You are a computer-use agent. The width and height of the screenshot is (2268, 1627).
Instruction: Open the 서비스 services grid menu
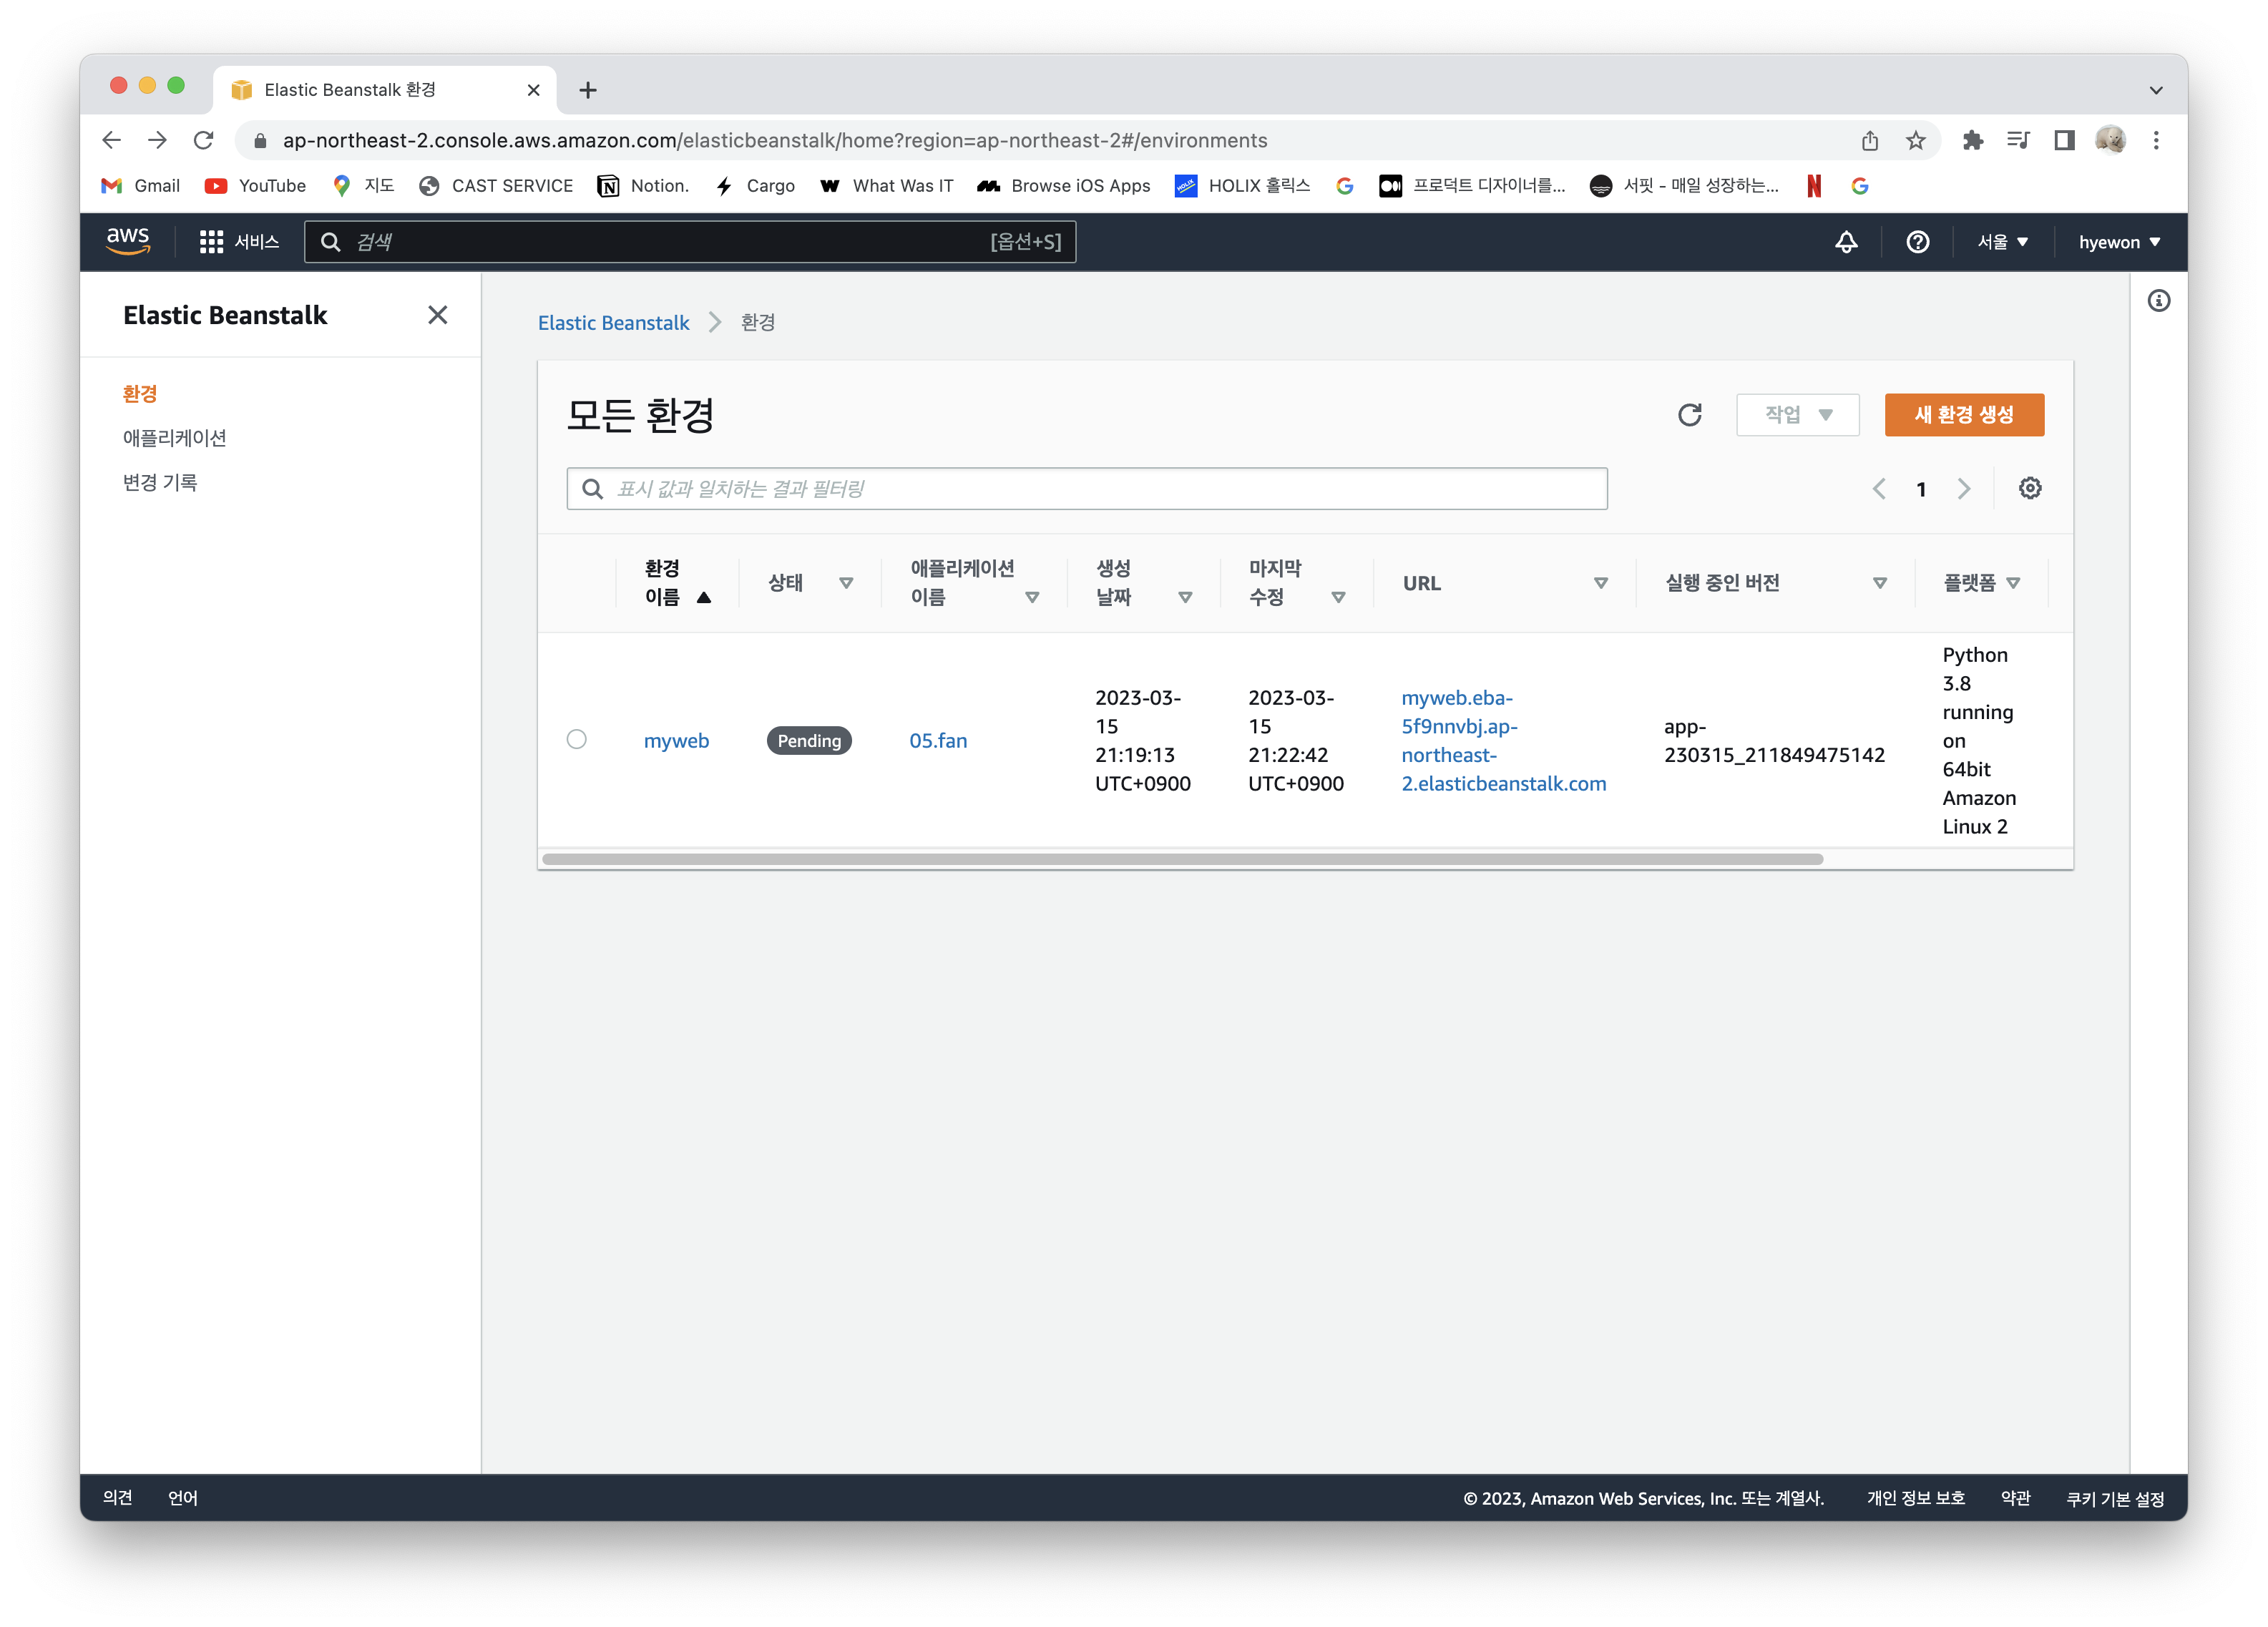tap(239, 242)
